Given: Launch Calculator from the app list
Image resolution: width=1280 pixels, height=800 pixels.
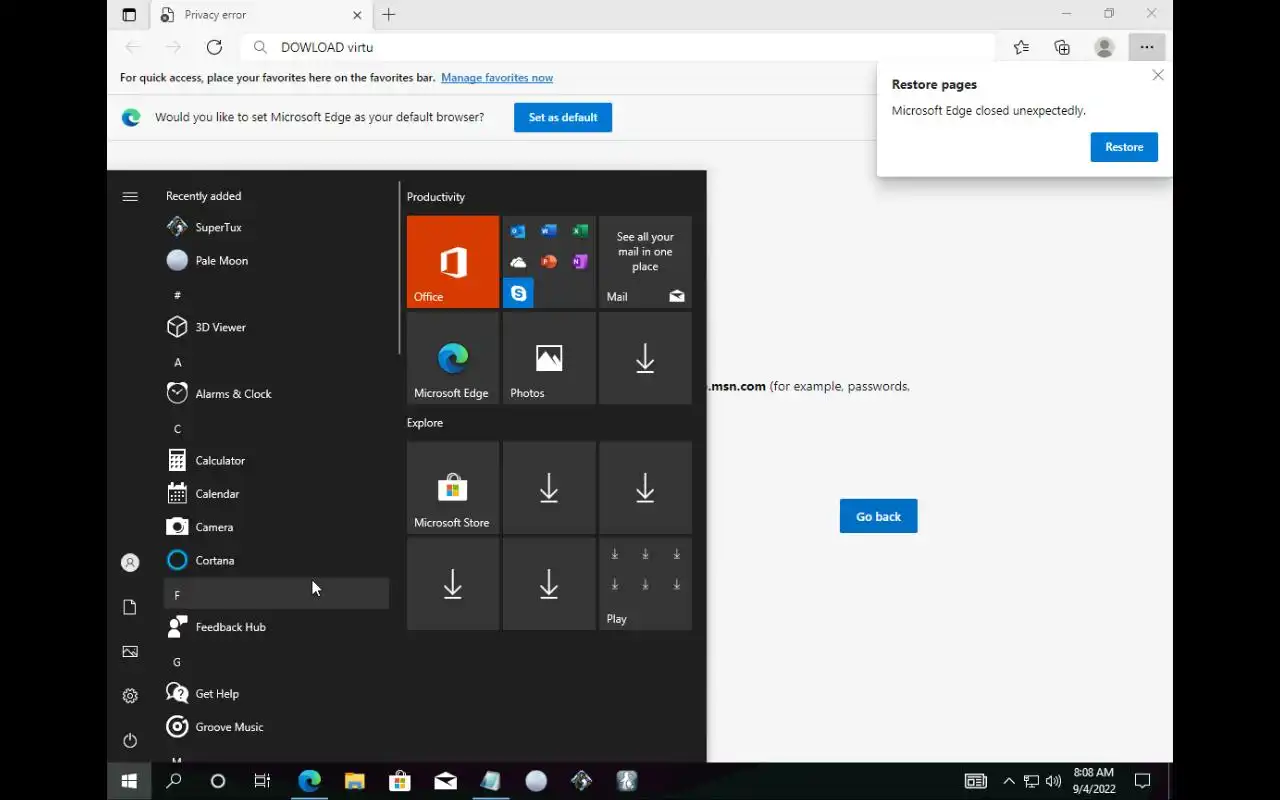Looking at the screenshot, I should 276,460.
